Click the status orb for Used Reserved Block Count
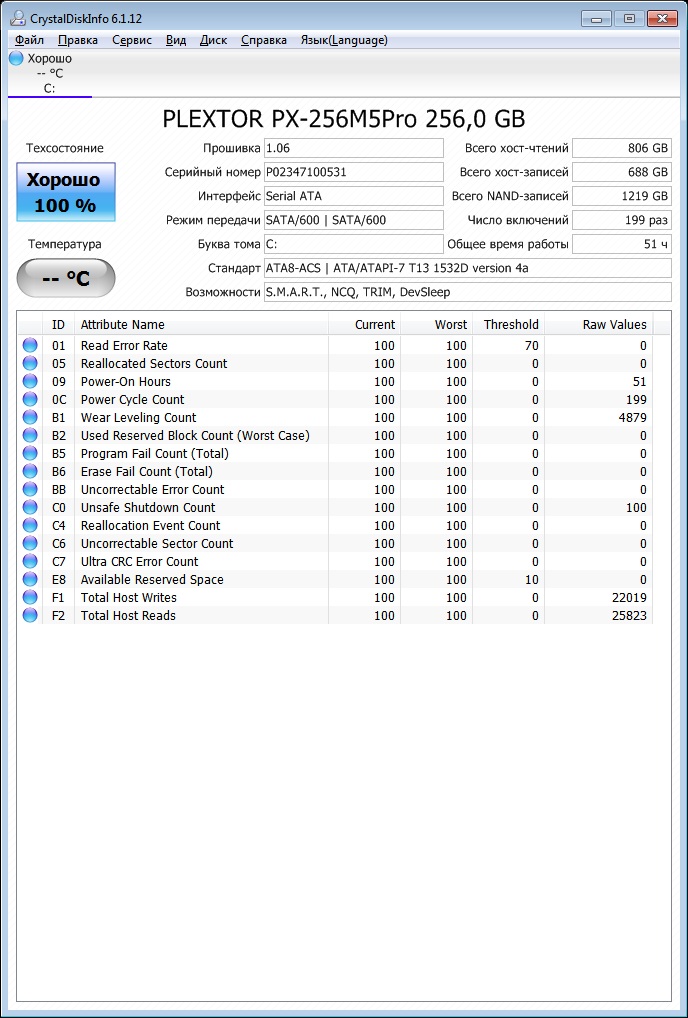 point(30,436)
